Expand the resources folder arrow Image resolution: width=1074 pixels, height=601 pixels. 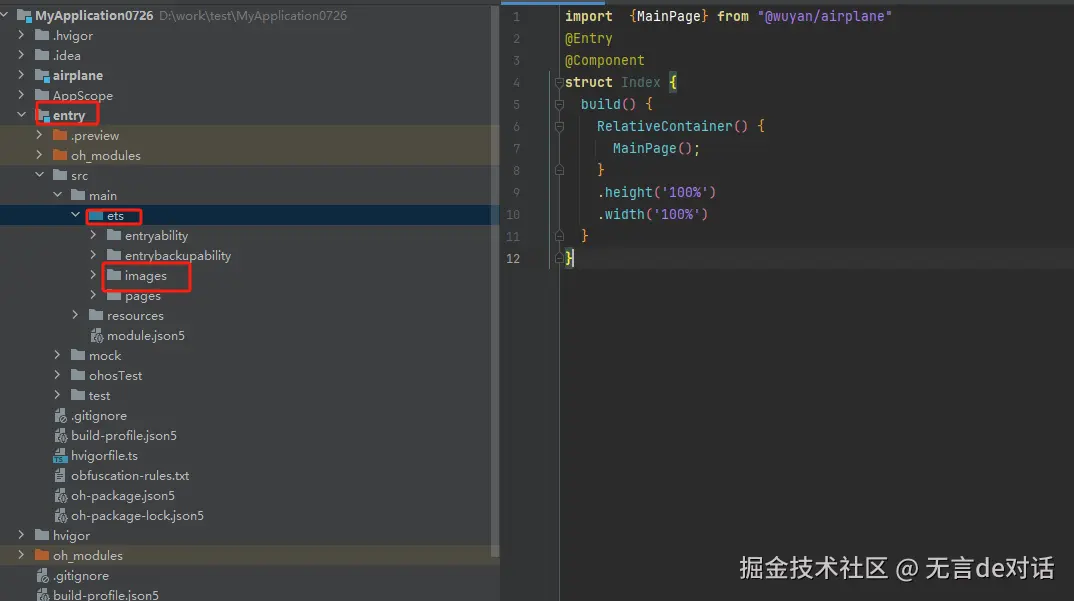pos(75,315)
